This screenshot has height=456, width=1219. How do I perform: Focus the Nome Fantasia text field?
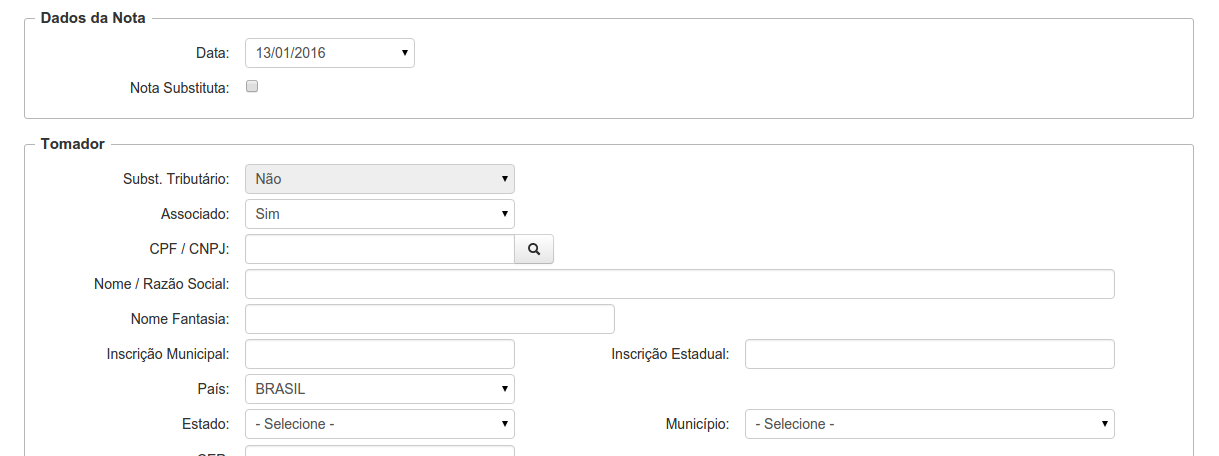coord(429,319)
